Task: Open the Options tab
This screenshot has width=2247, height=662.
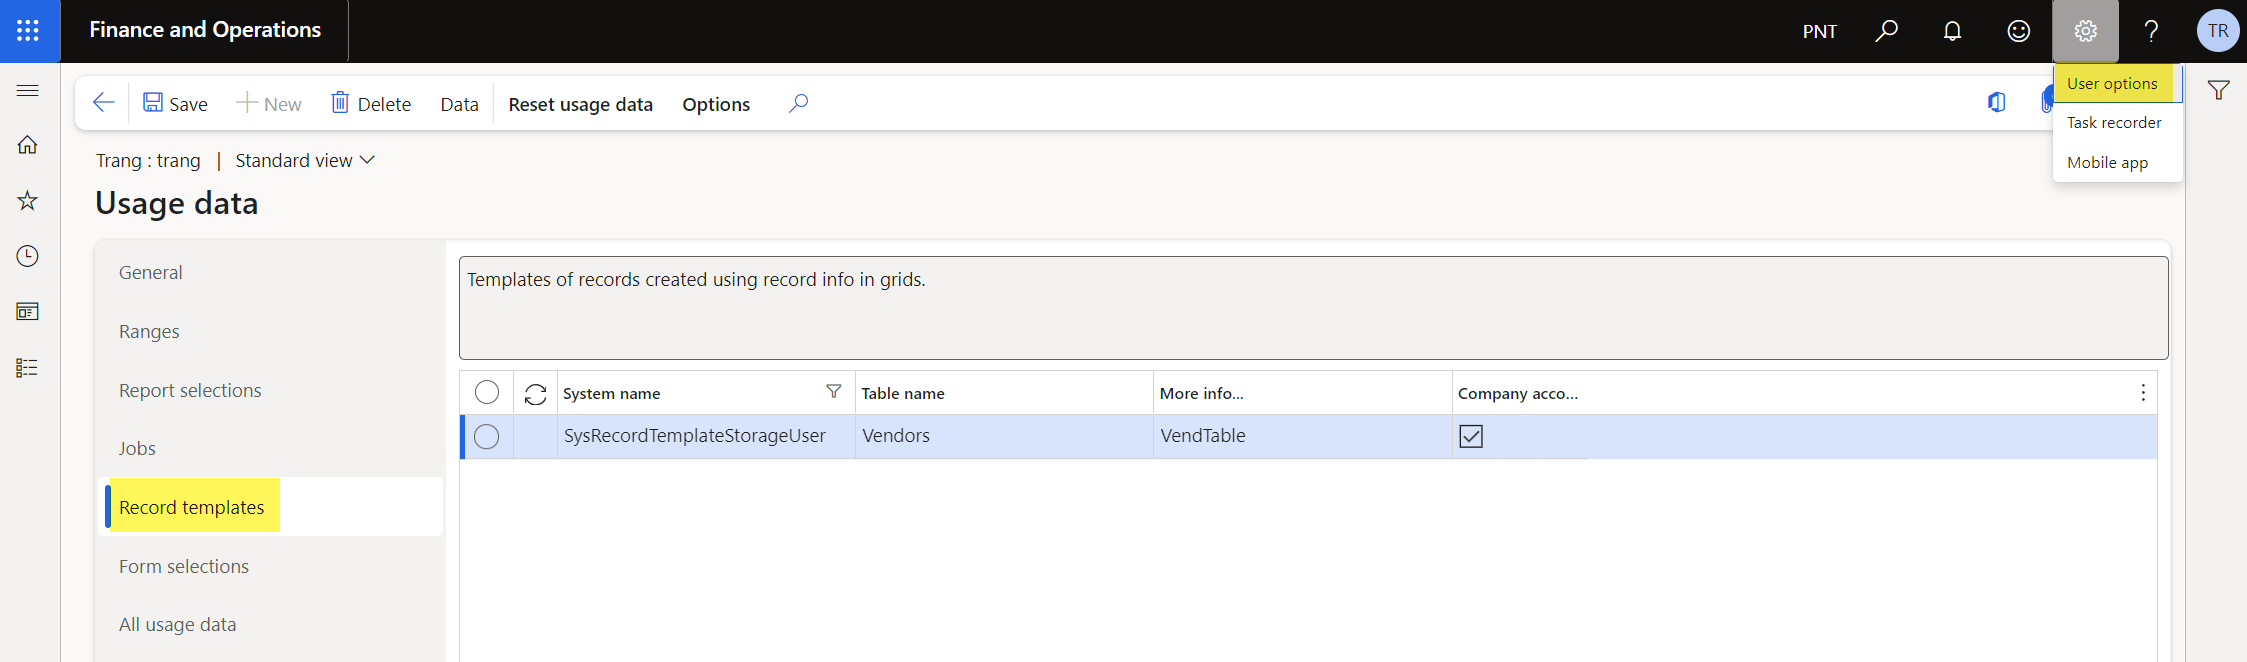Action: 716,104
